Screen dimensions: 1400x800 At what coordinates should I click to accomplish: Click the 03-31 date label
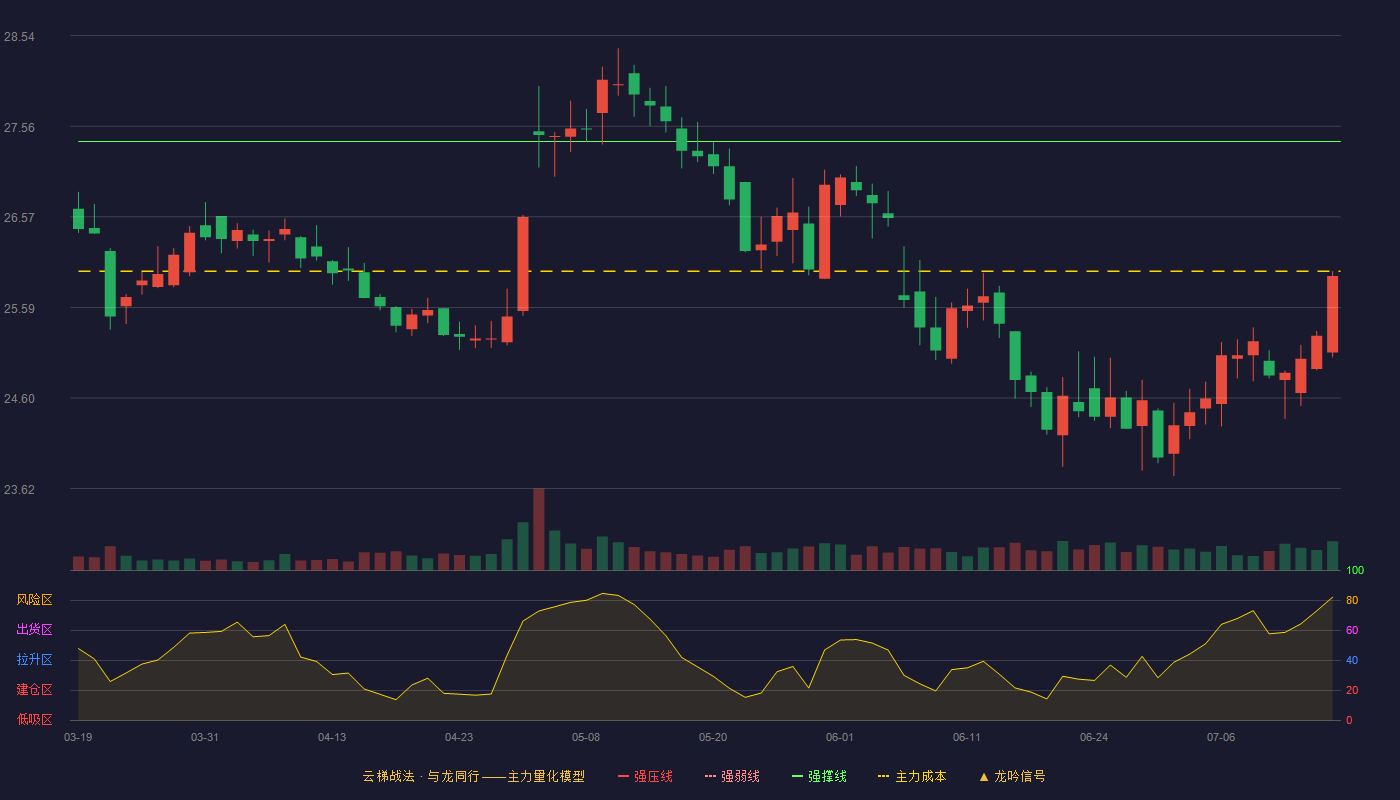(x=205, y=737)
